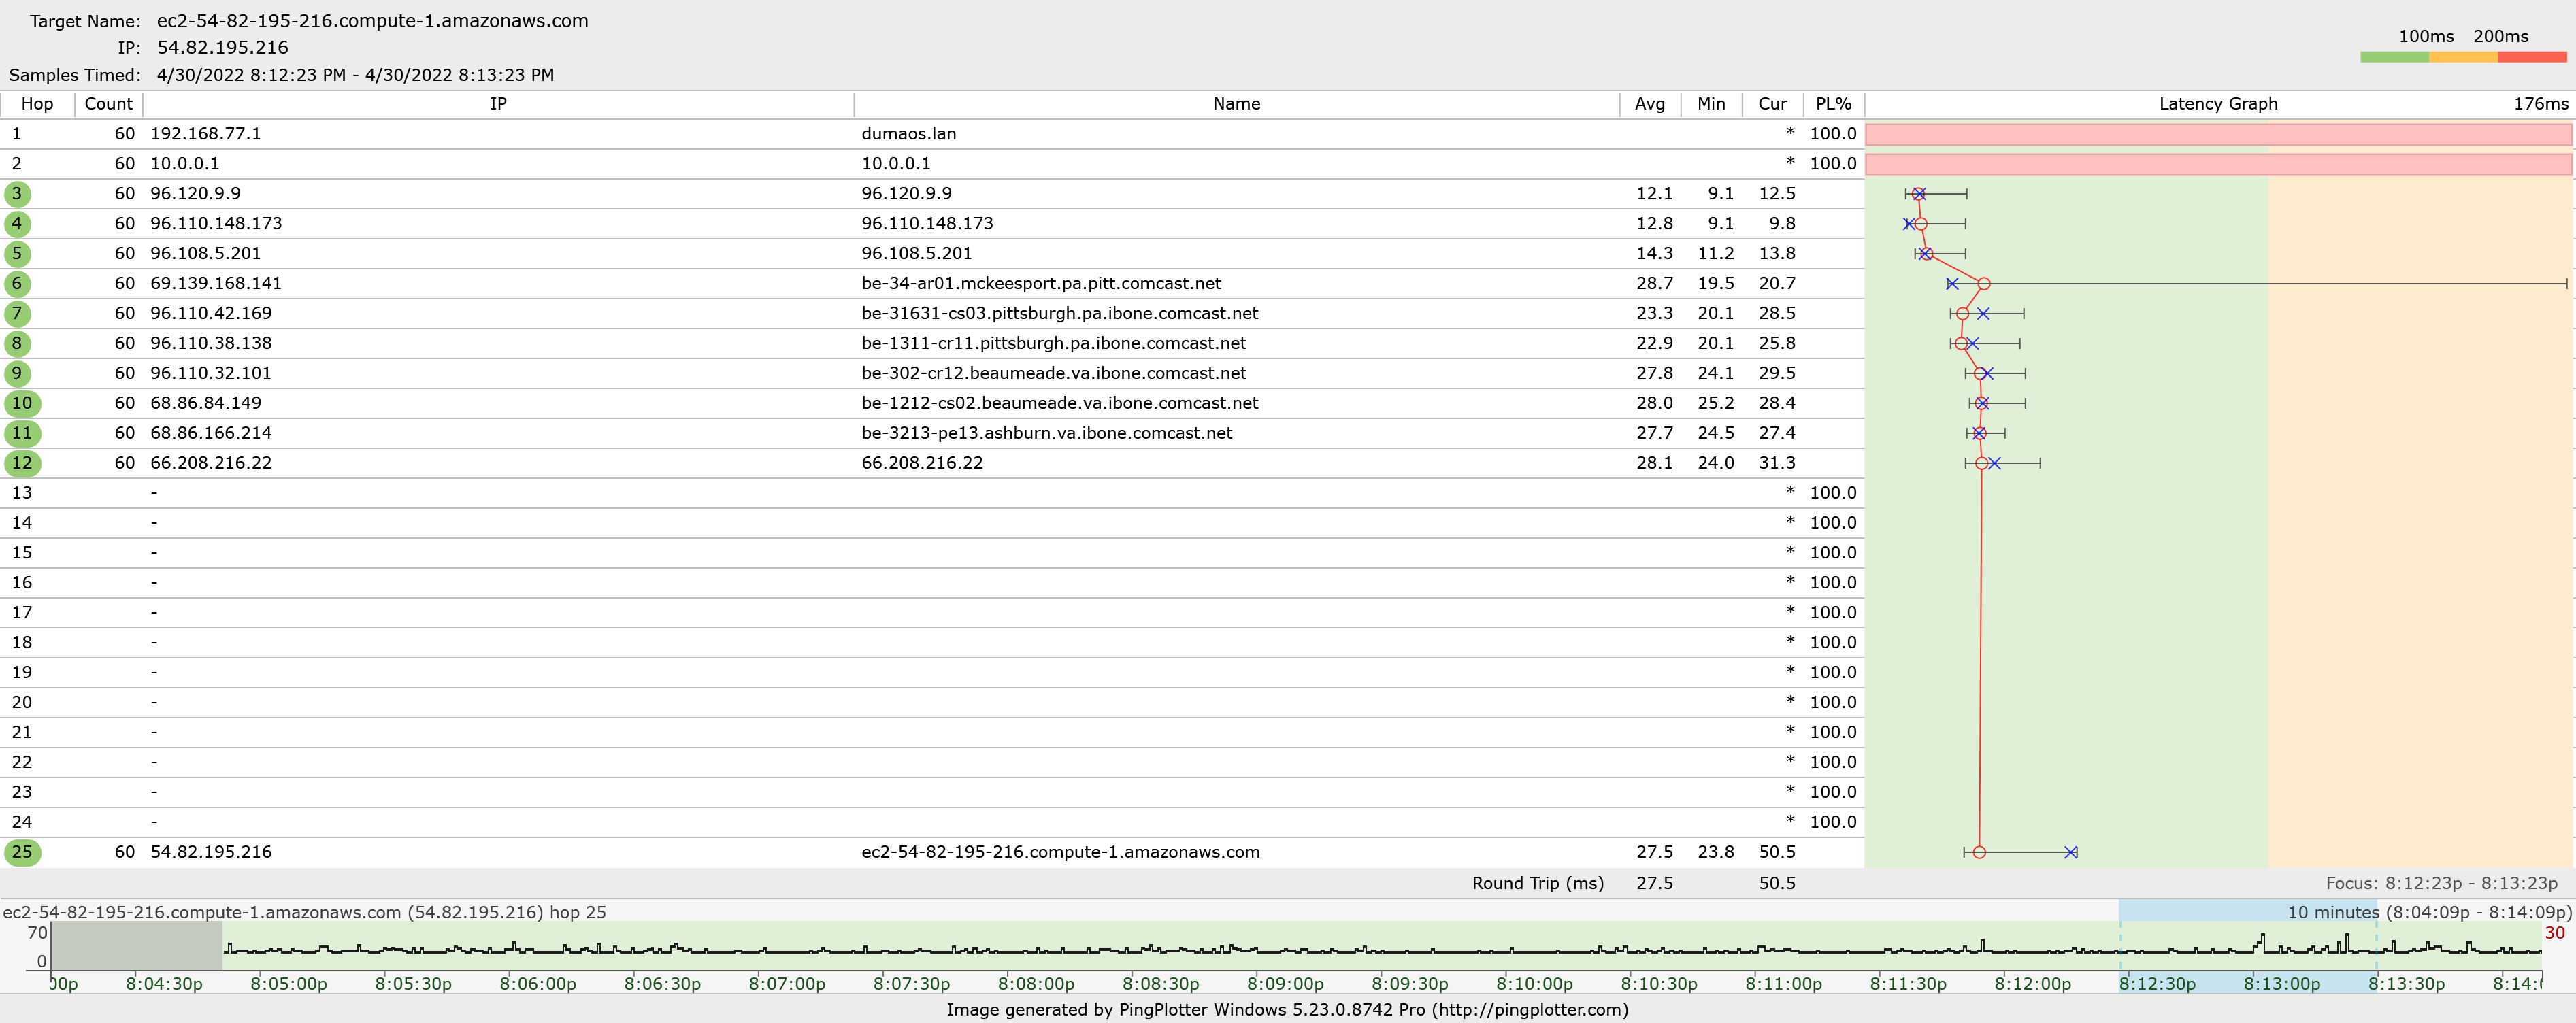Viewport: 2576px width, 1023px height.
Task: Select the dumaos.lan hop 1 row
Action: coord(930,134)
